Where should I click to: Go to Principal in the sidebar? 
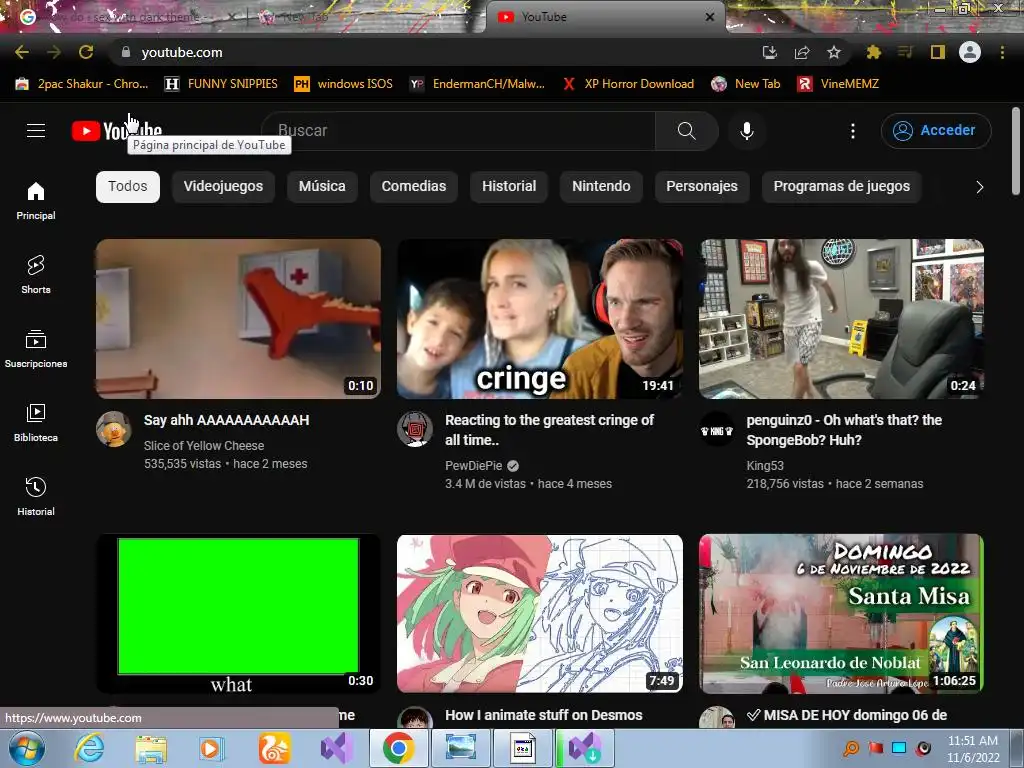click(36, 200)
